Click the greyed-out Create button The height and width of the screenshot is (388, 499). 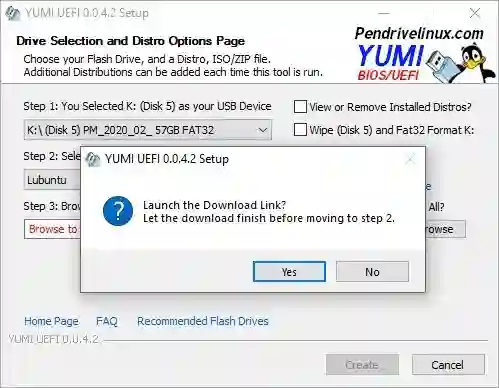click(x=362, y=365)
